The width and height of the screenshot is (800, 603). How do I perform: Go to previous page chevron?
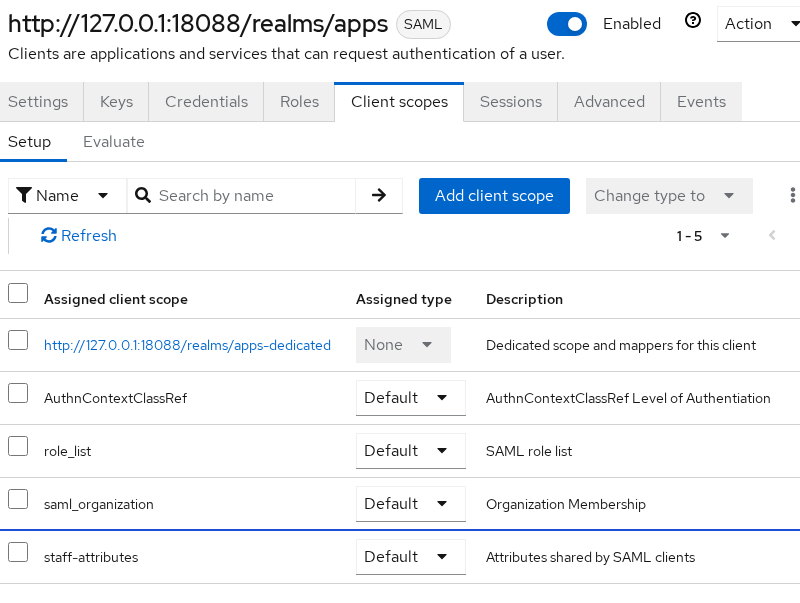click(772, 235)
